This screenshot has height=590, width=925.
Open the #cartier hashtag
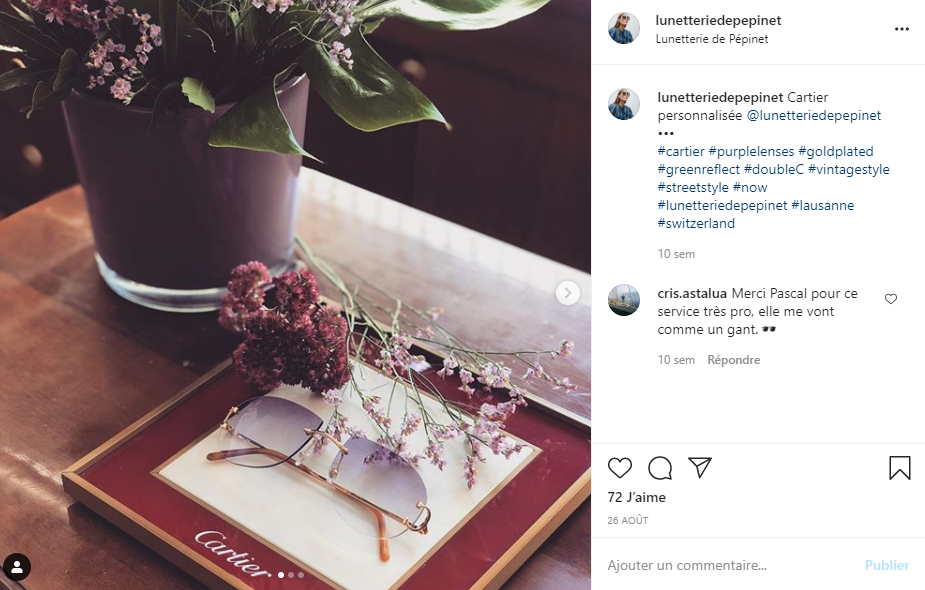pyautogui.click(x=681, y=152)
